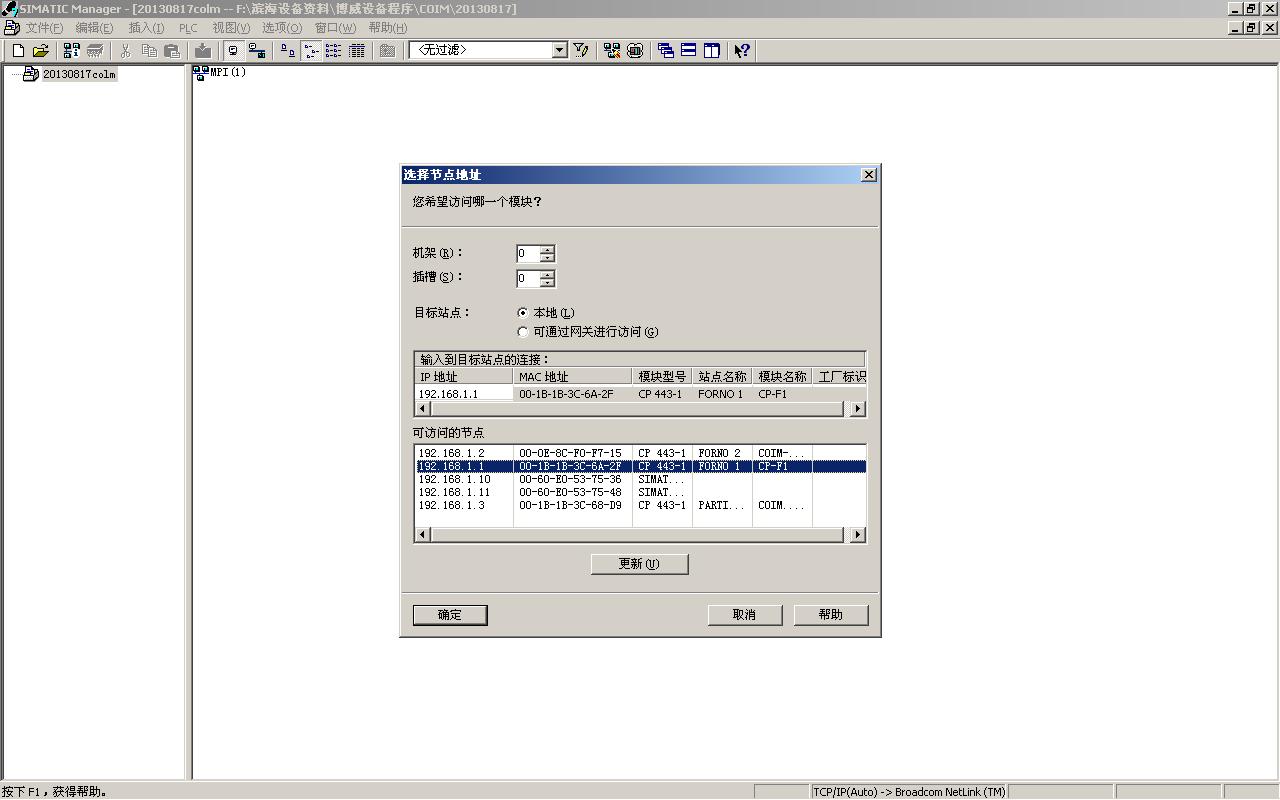Increase the 插槽 slot number
Viewport: 1280px width, 800px height.
(547, 274)
